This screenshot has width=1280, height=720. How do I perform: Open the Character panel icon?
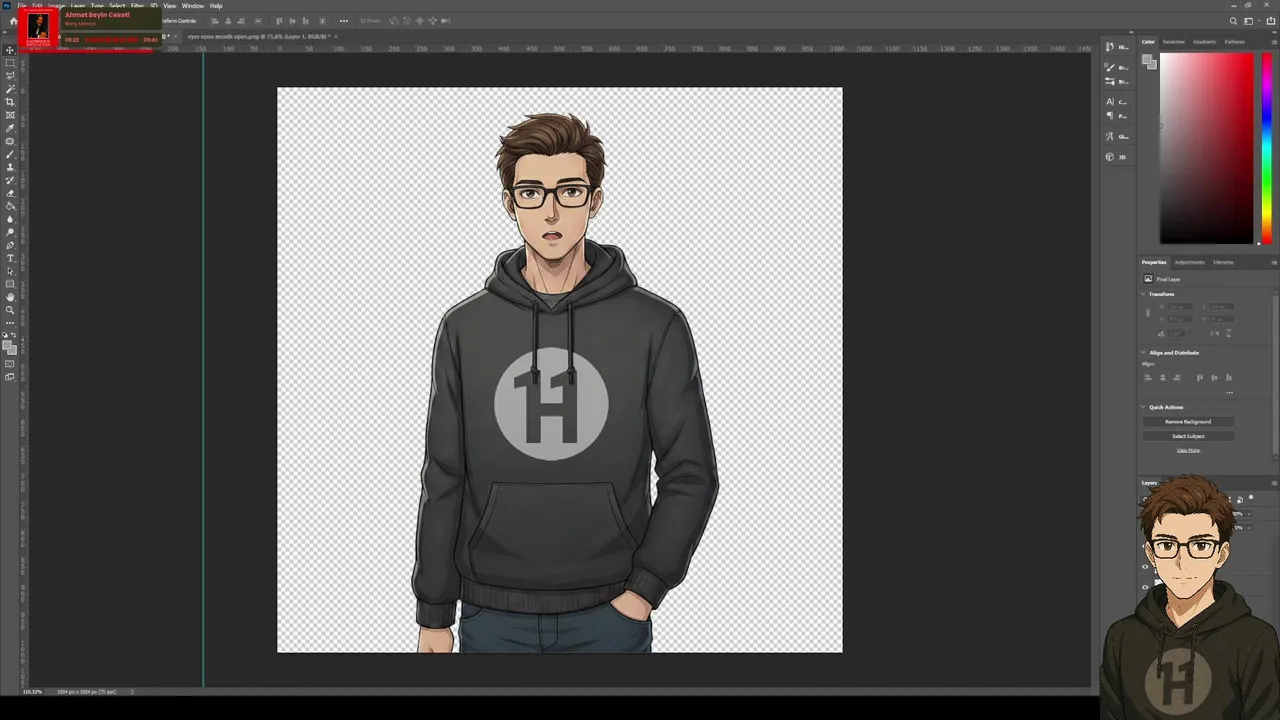[x=1110, y=102]
